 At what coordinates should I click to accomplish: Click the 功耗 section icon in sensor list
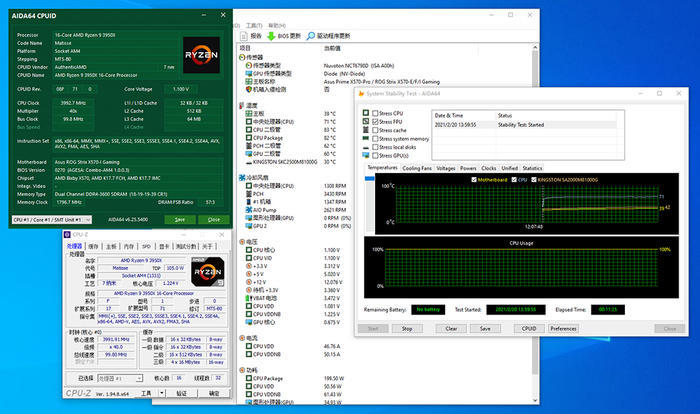coord(242,370)
